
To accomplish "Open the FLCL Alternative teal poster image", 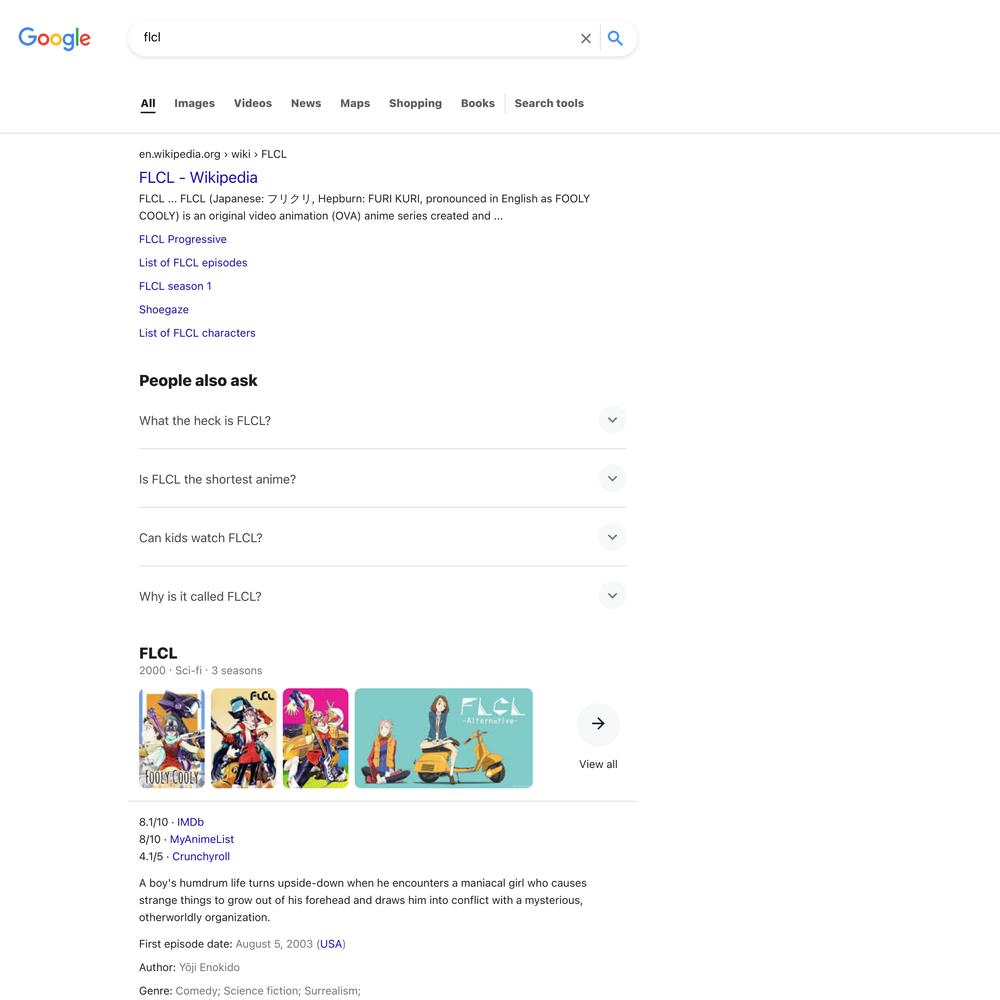I will pos(444,738).
